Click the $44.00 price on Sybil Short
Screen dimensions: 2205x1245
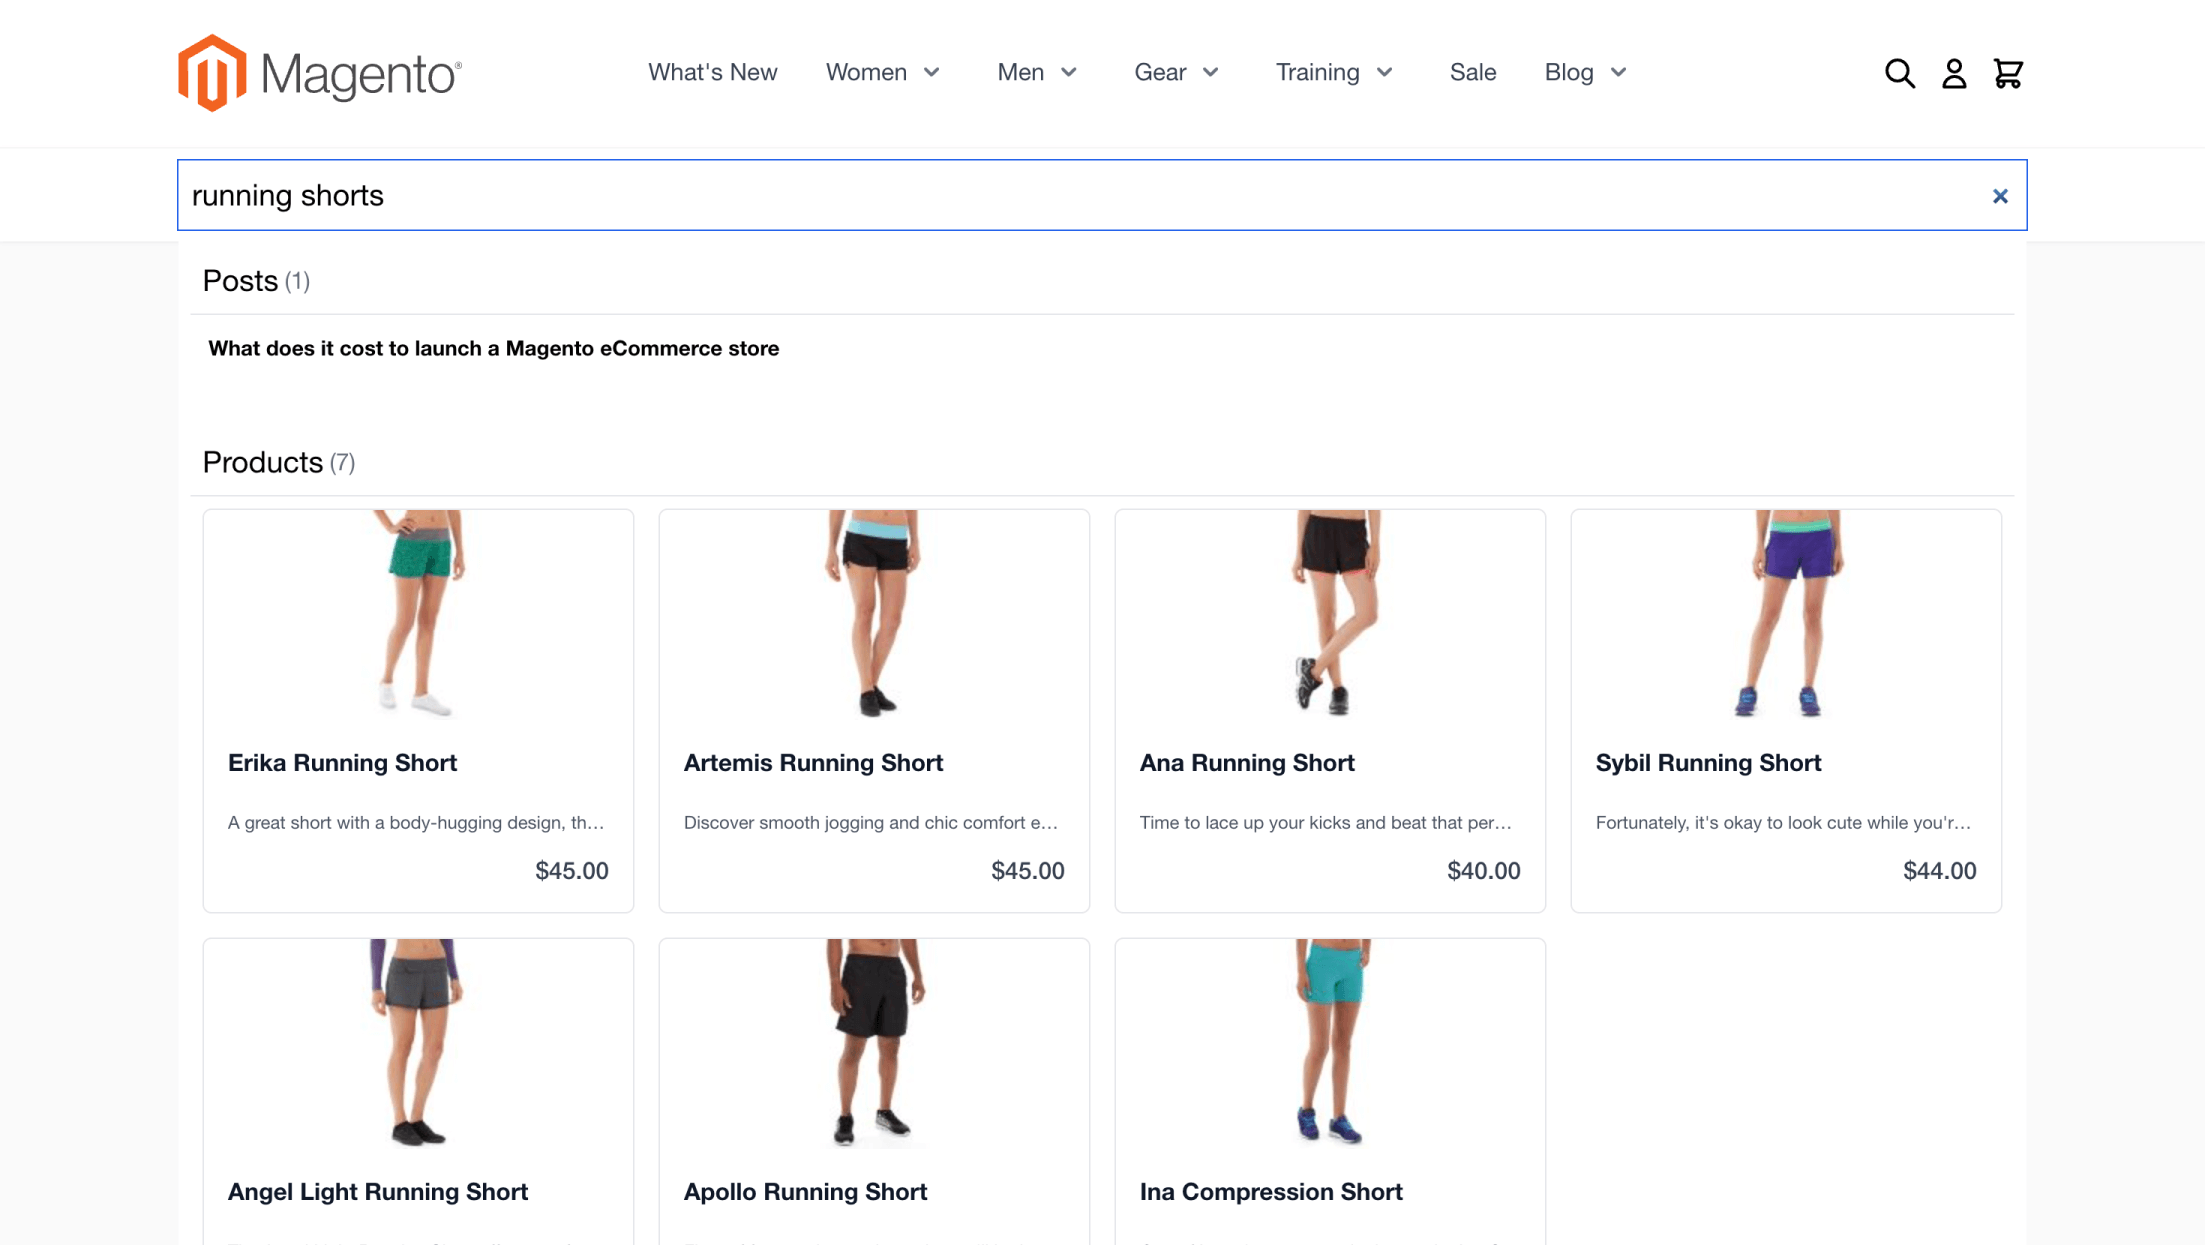[1940, 871]
